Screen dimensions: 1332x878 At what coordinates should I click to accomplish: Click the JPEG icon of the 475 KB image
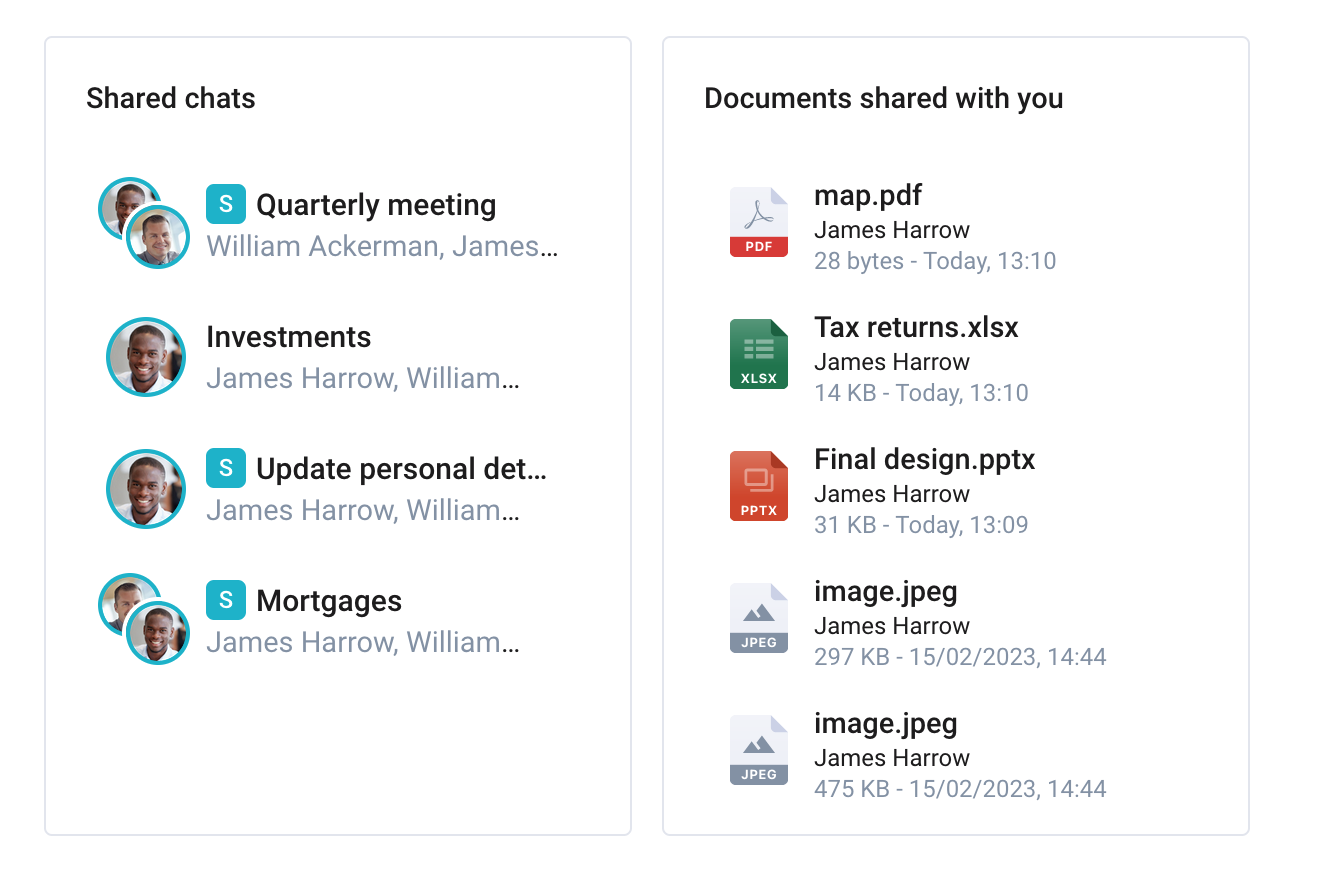pyautogui.click(x=759, y=750)
